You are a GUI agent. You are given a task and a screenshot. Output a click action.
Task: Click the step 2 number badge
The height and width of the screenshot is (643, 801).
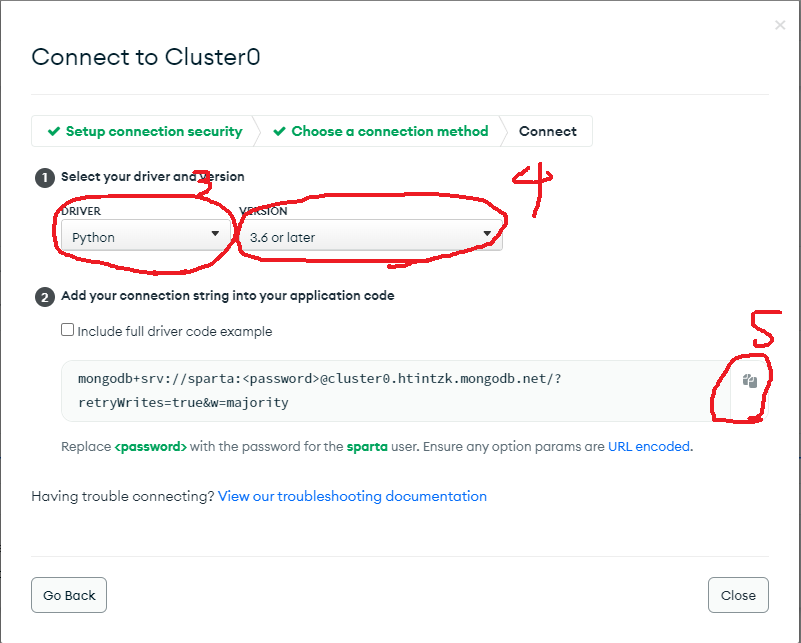tap(45, 297)
